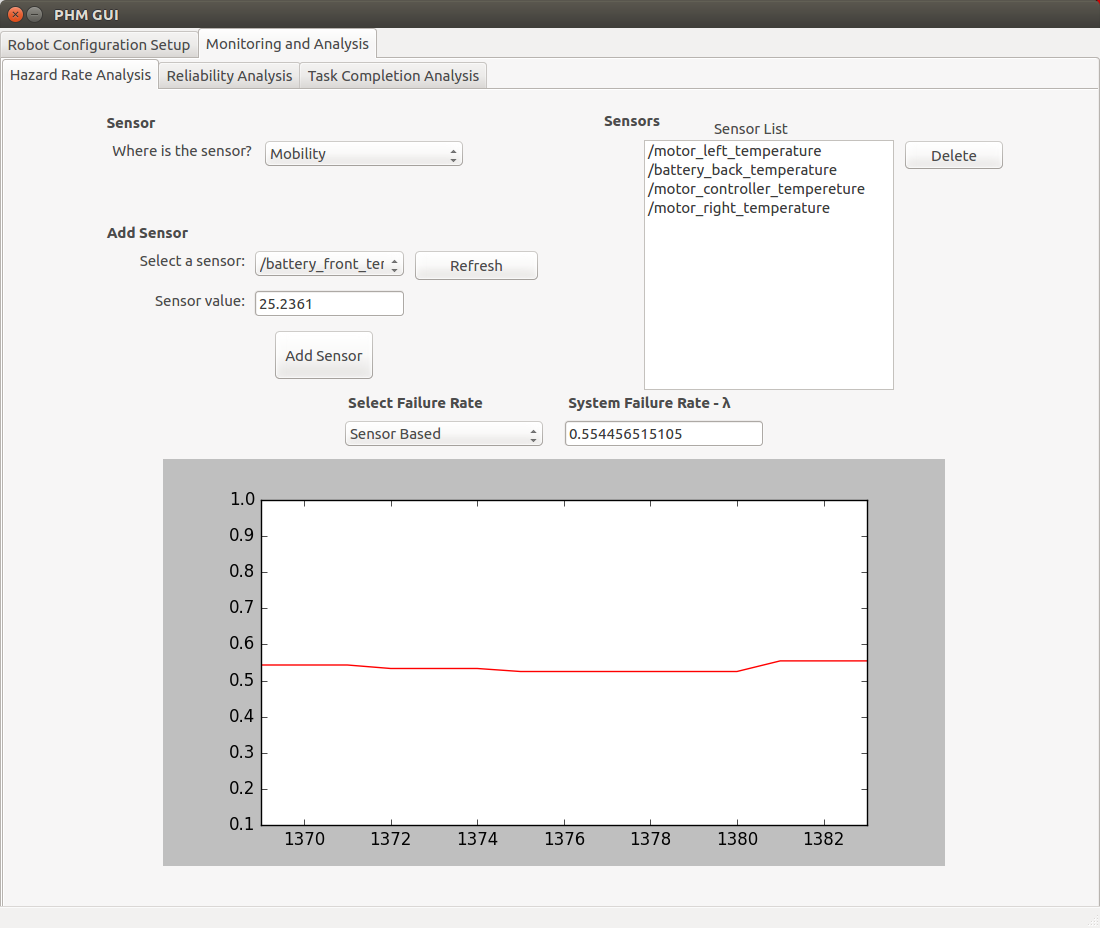Viewport: 1100px width, 928px height.
Task: Close the PHM GUI window
Action: click(15, 14)
